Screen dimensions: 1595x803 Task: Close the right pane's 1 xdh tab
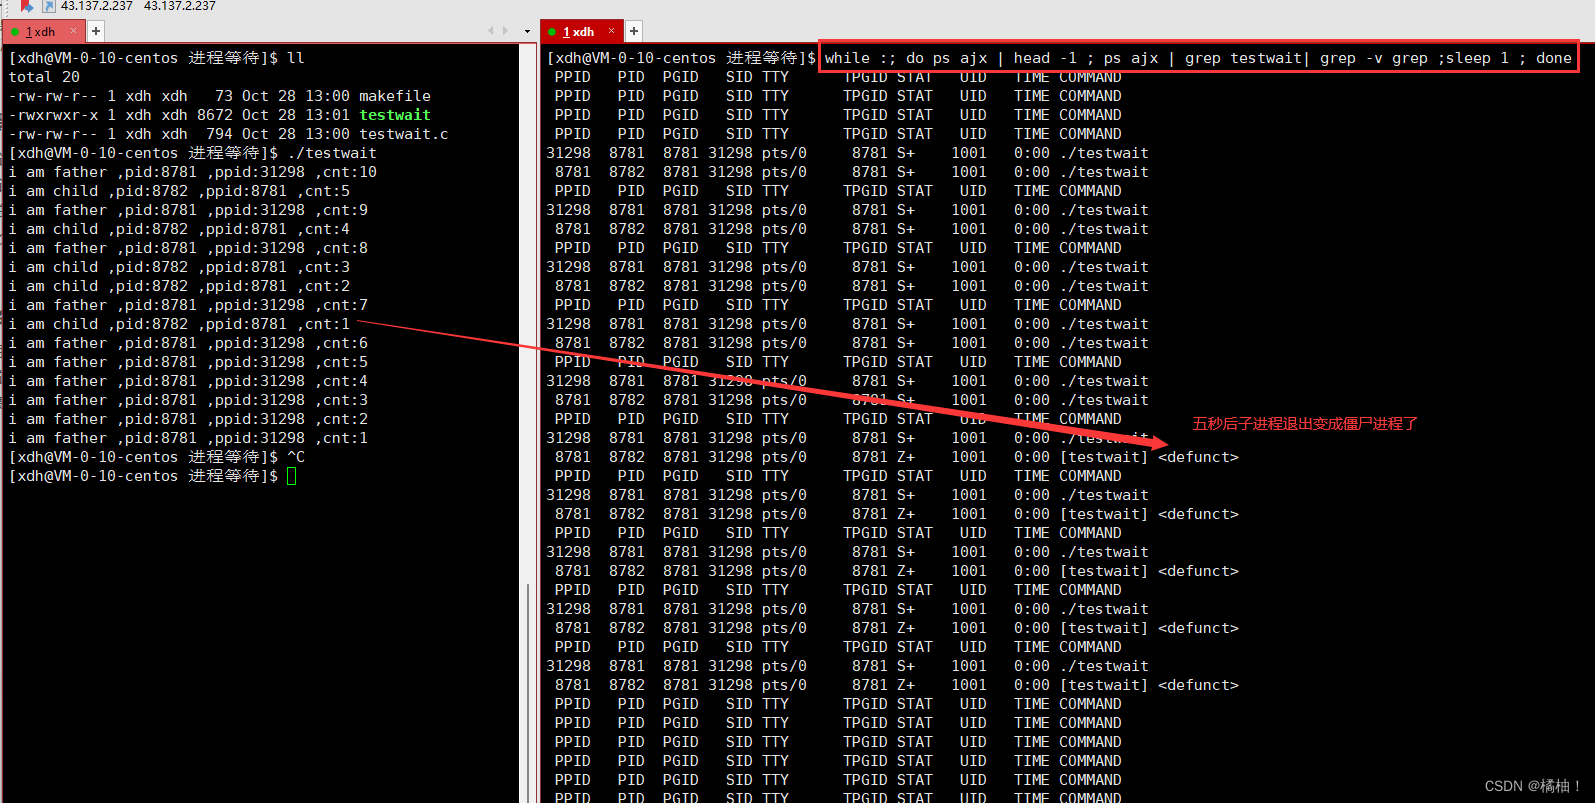point(612,31)
